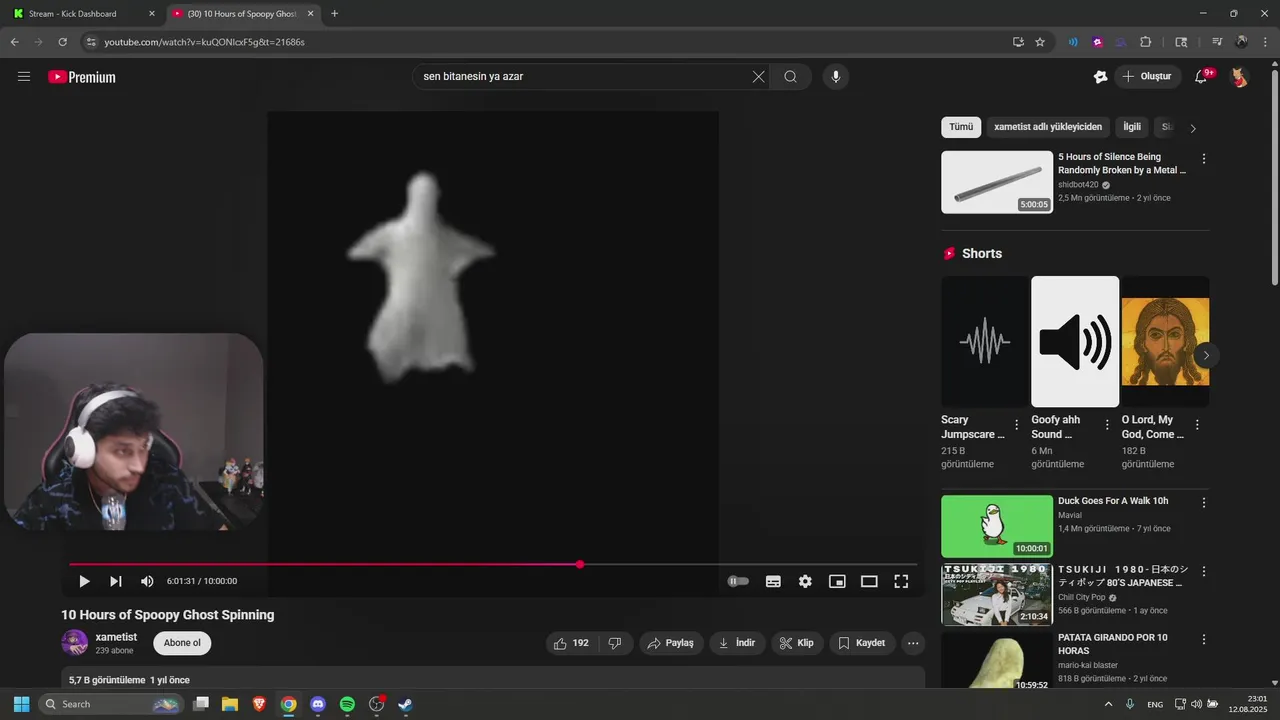This screenshot has height=720, width=1280.
Task: Open options for Duck Goes For A Walk
Action: coord(1204,503)
